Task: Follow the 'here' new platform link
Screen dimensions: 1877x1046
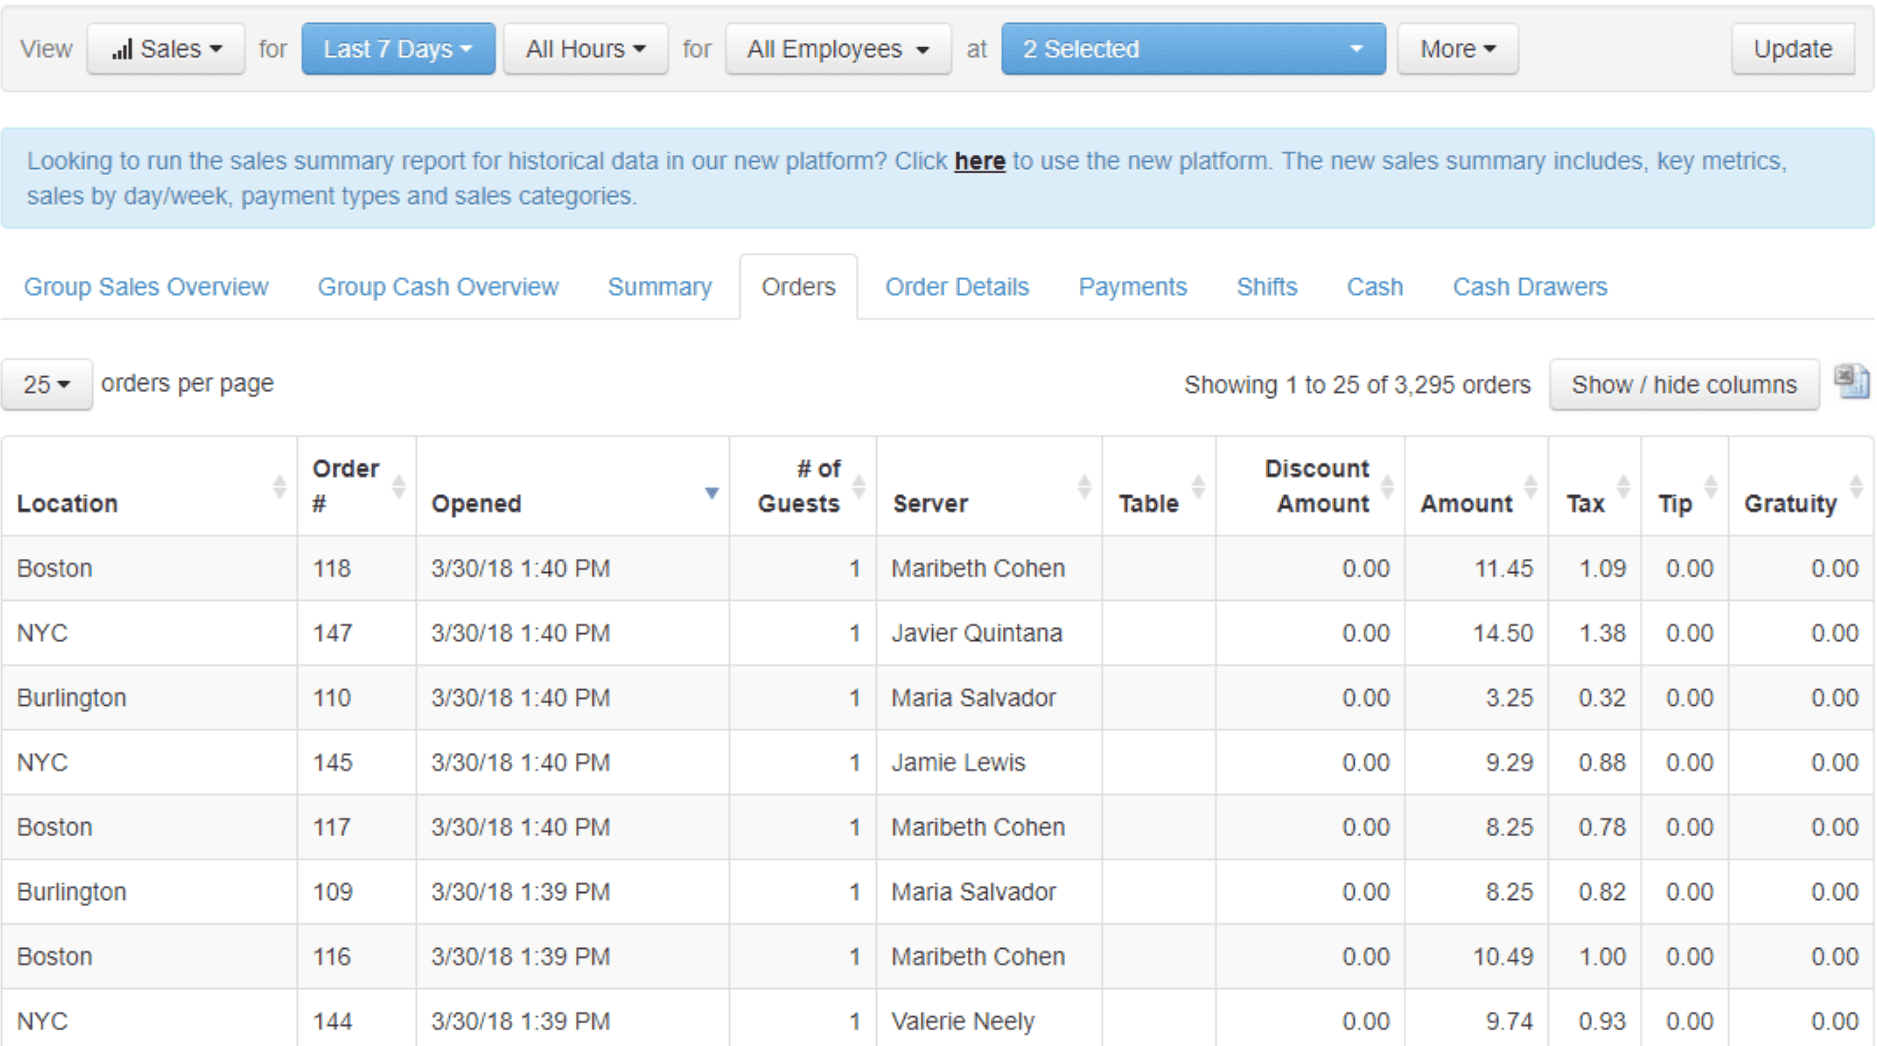Action: click(x=979, y=161)
